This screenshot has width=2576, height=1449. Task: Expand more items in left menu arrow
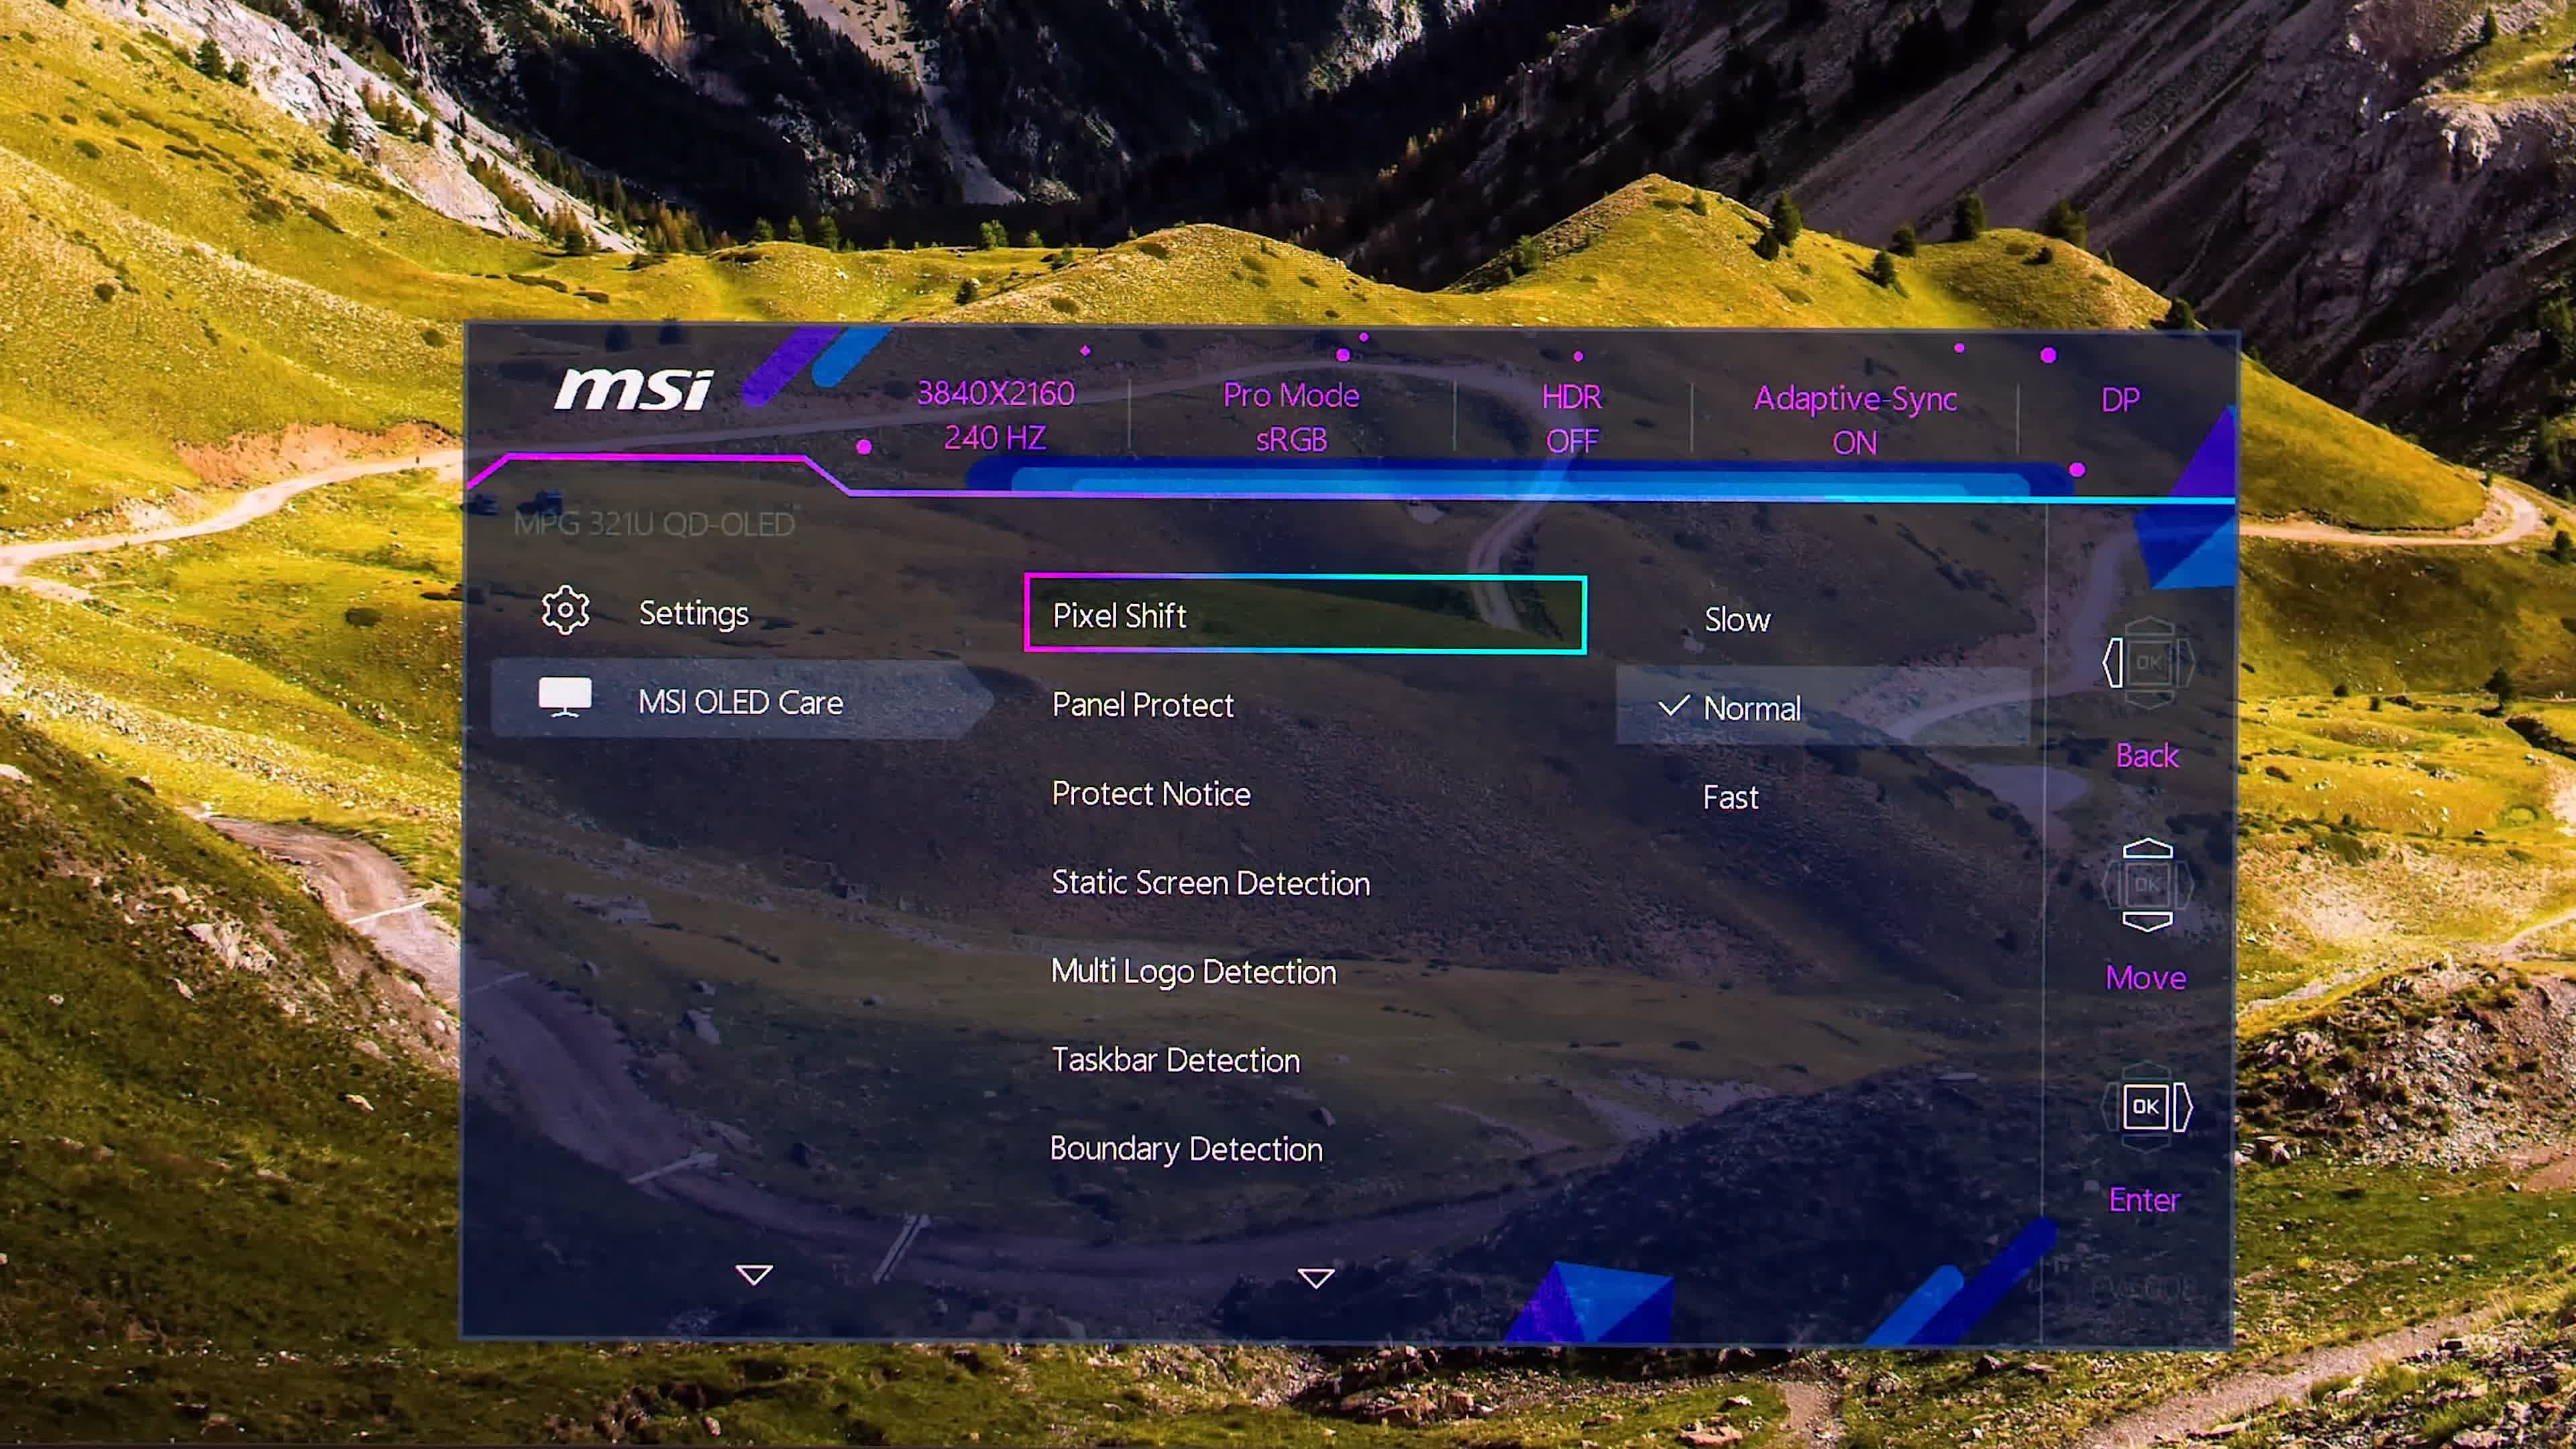pyautogui.click(x=753, y=1274)
